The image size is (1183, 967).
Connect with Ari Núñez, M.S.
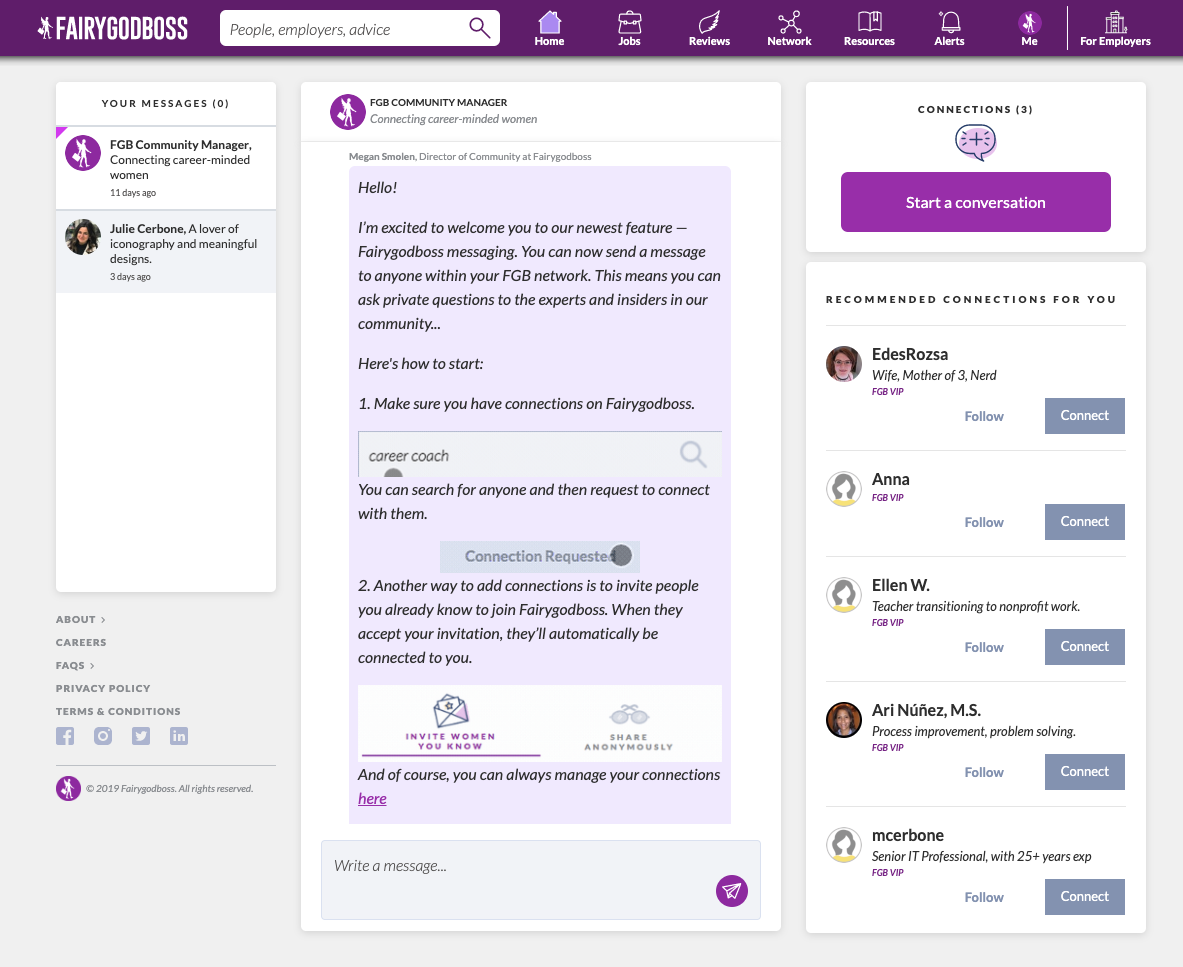1084,772
